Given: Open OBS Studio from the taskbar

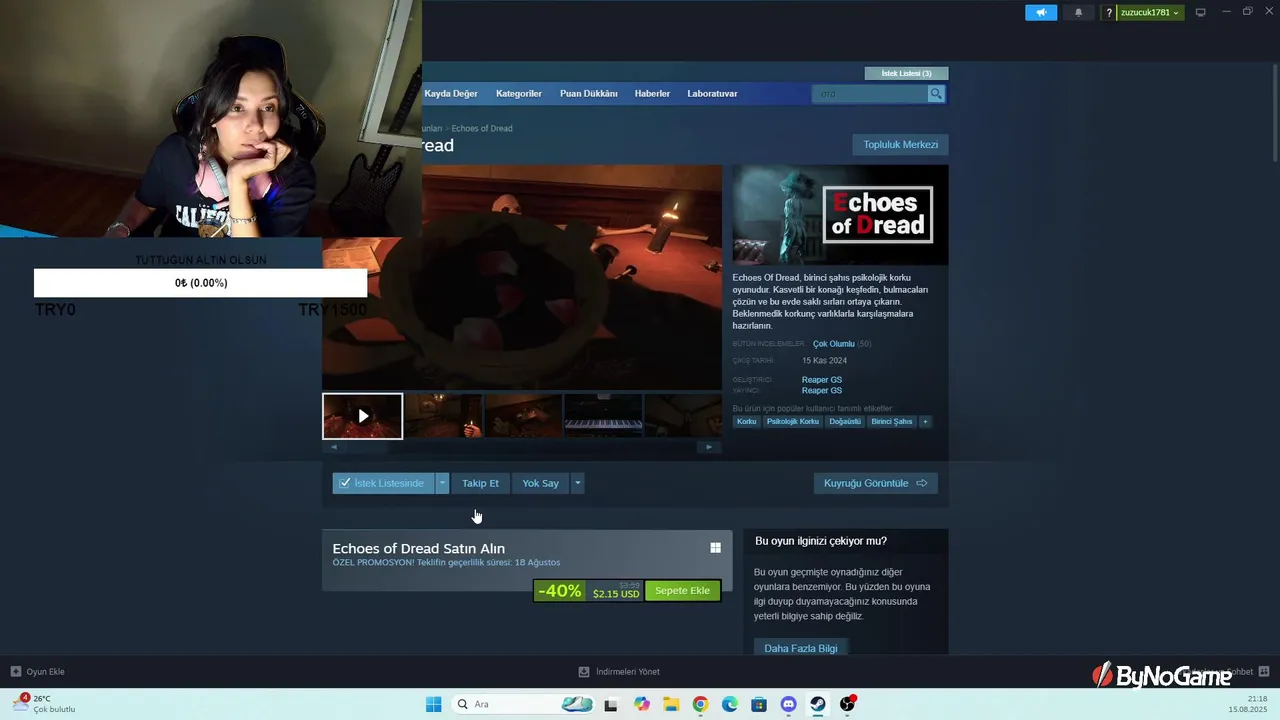Looking at the screenshot, I should pos(847,704).
